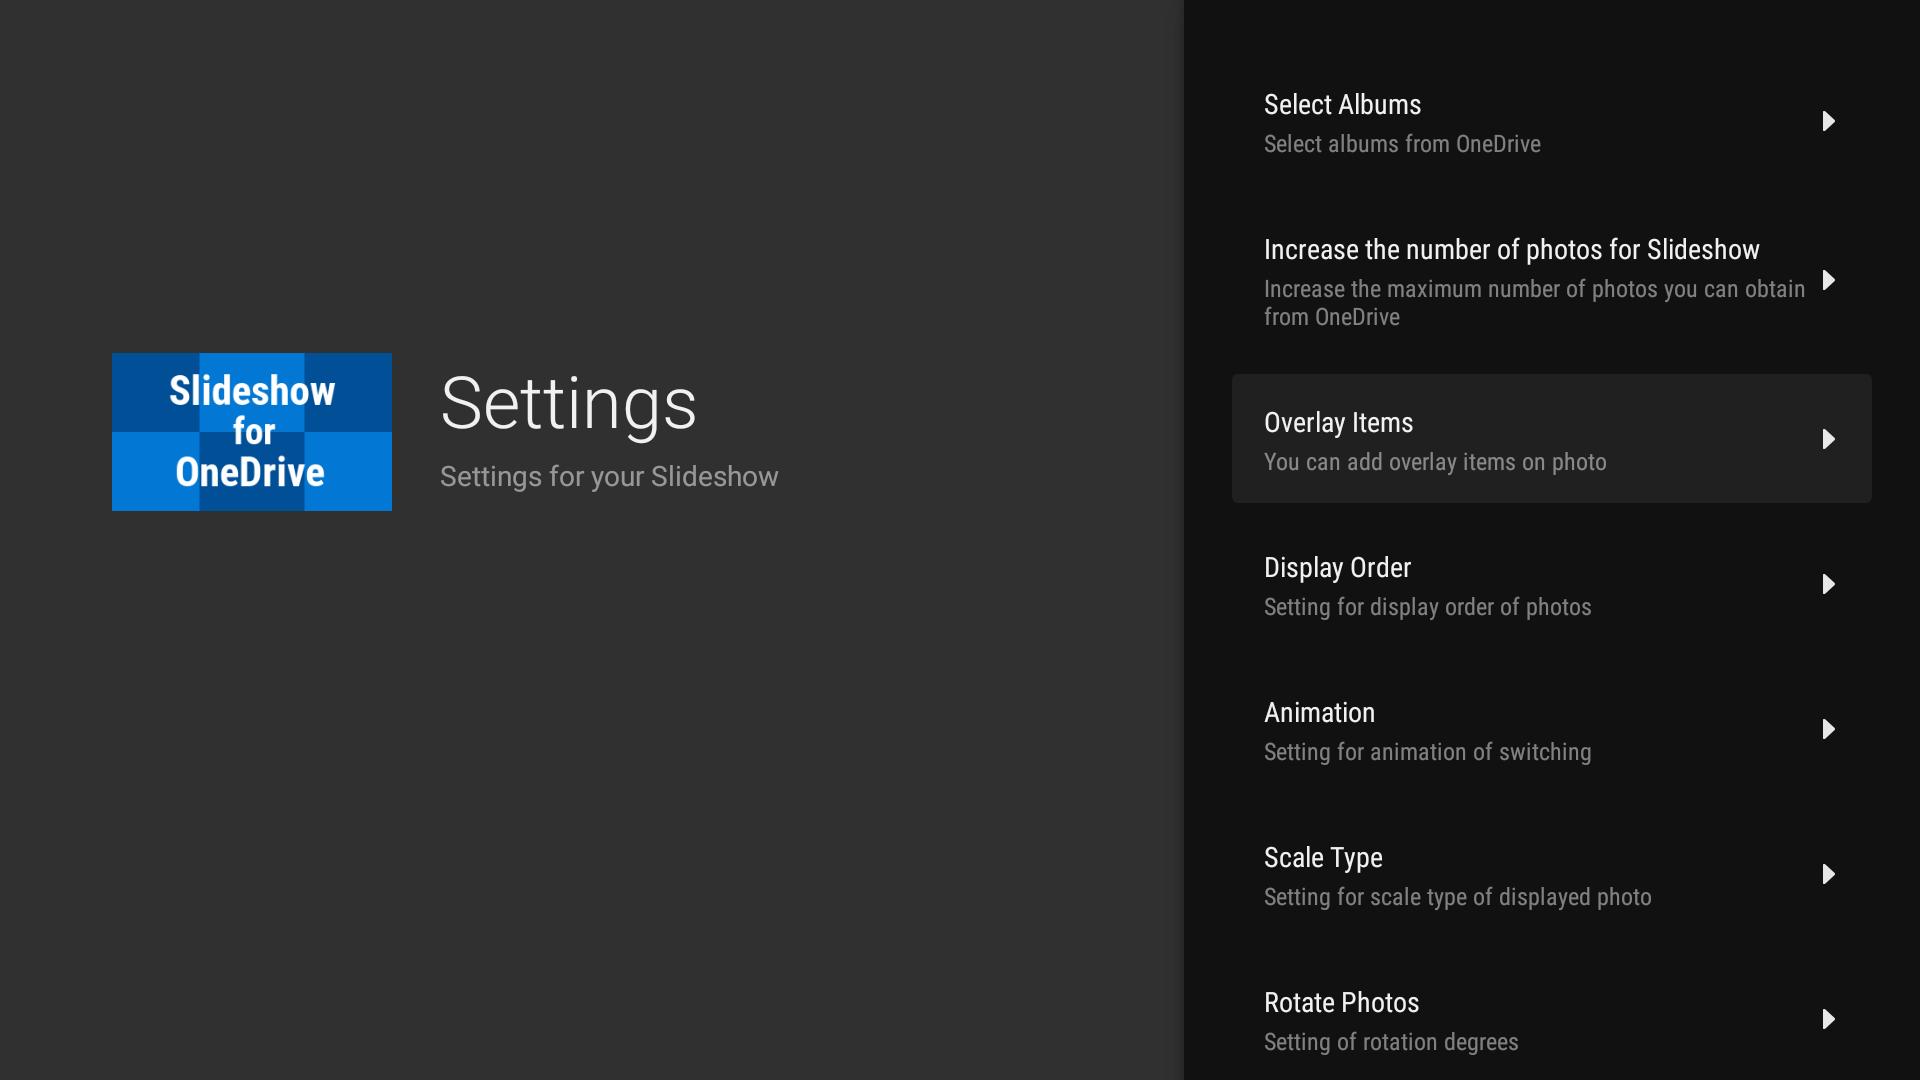
Task: Click the chevron beside Increase number of photos
Action: click(1828, 280)
